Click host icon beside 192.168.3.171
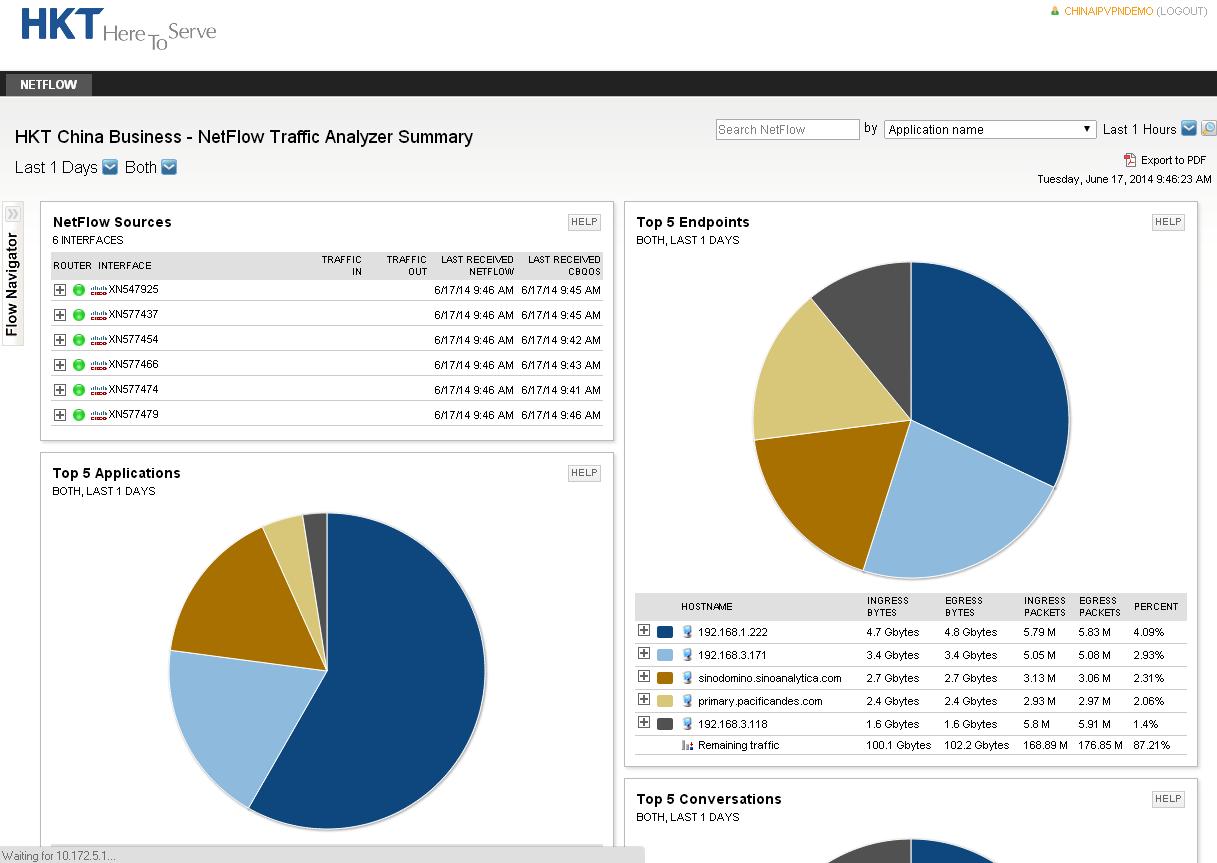 [x=687, y=655]
